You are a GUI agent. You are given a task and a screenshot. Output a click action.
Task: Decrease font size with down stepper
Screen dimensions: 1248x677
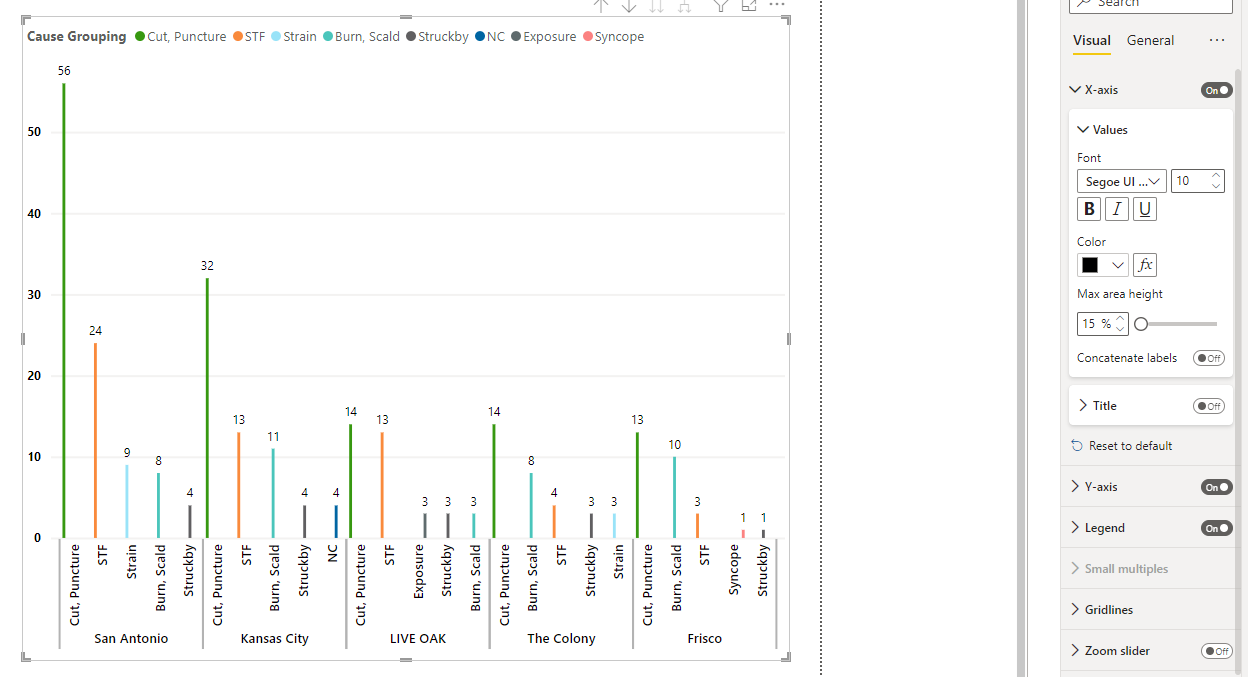[1217, 186]
